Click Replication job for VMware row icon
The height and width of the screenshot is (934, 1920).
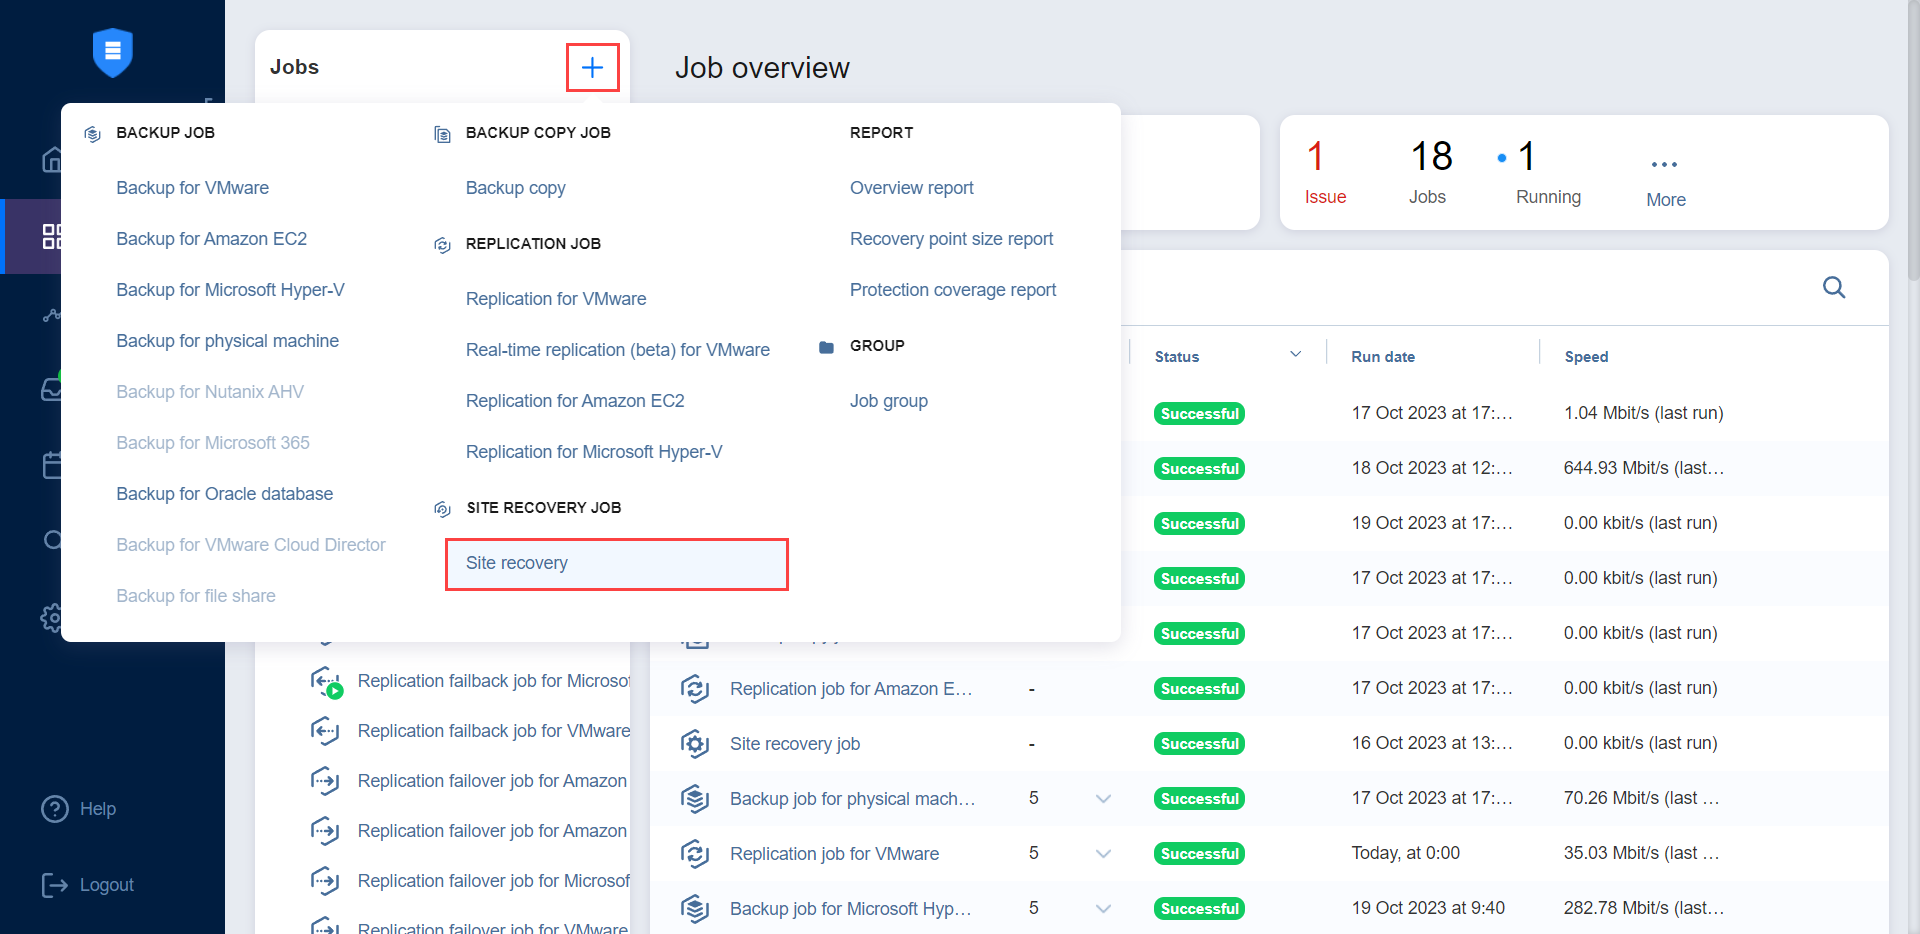tap(695, 854)
